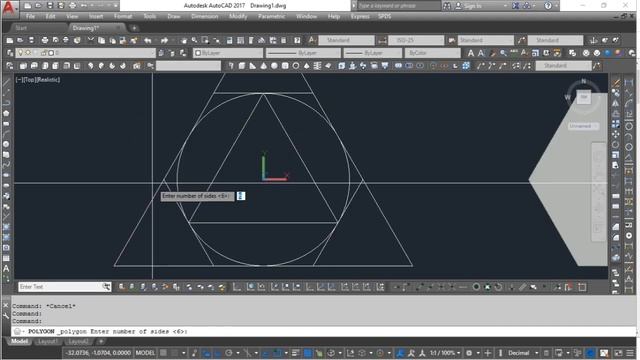The width and height of the screenshot is (640, 360).
Task: Click Sign In in the title bar
Action: pyautogui.click(x=473, y=6)
